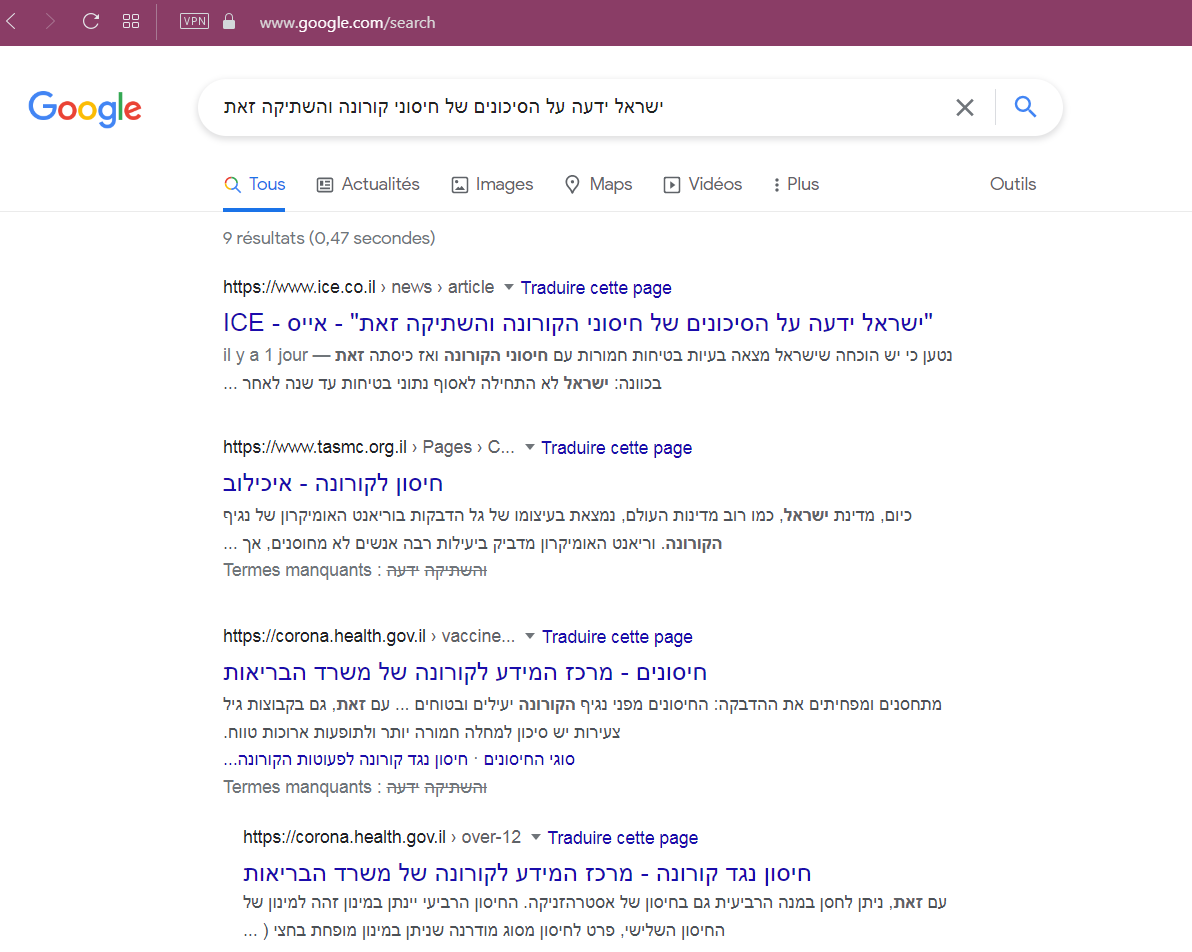Open the Maps tab

click(598, 184)
